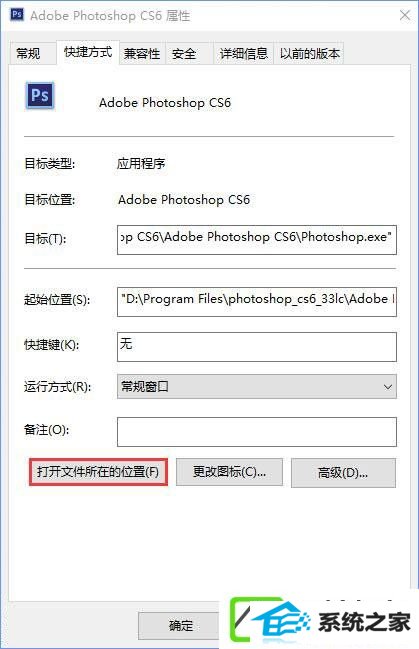Close the properties dialog with X
The image size is (419, 649).
click(405, 16)
